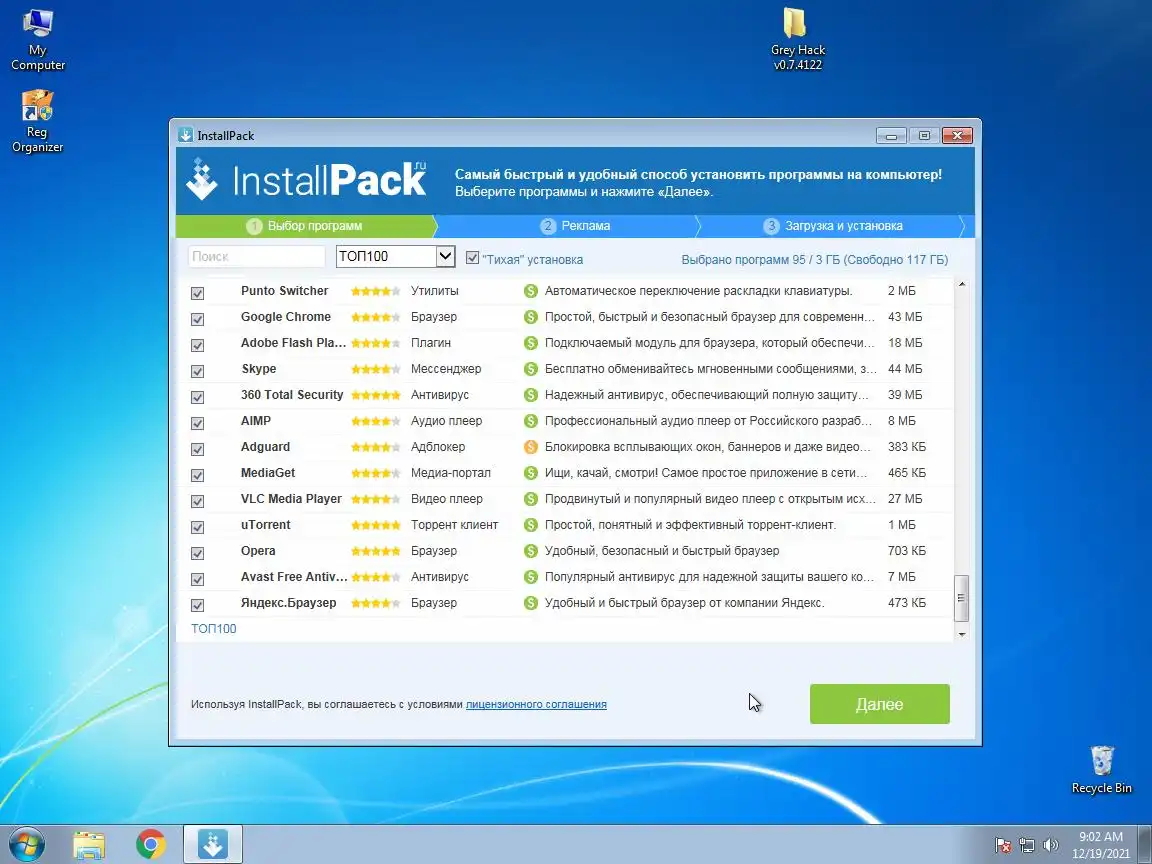The image size is (1152, 864).
Task: Click the Далее button
Action: [879, 704]
